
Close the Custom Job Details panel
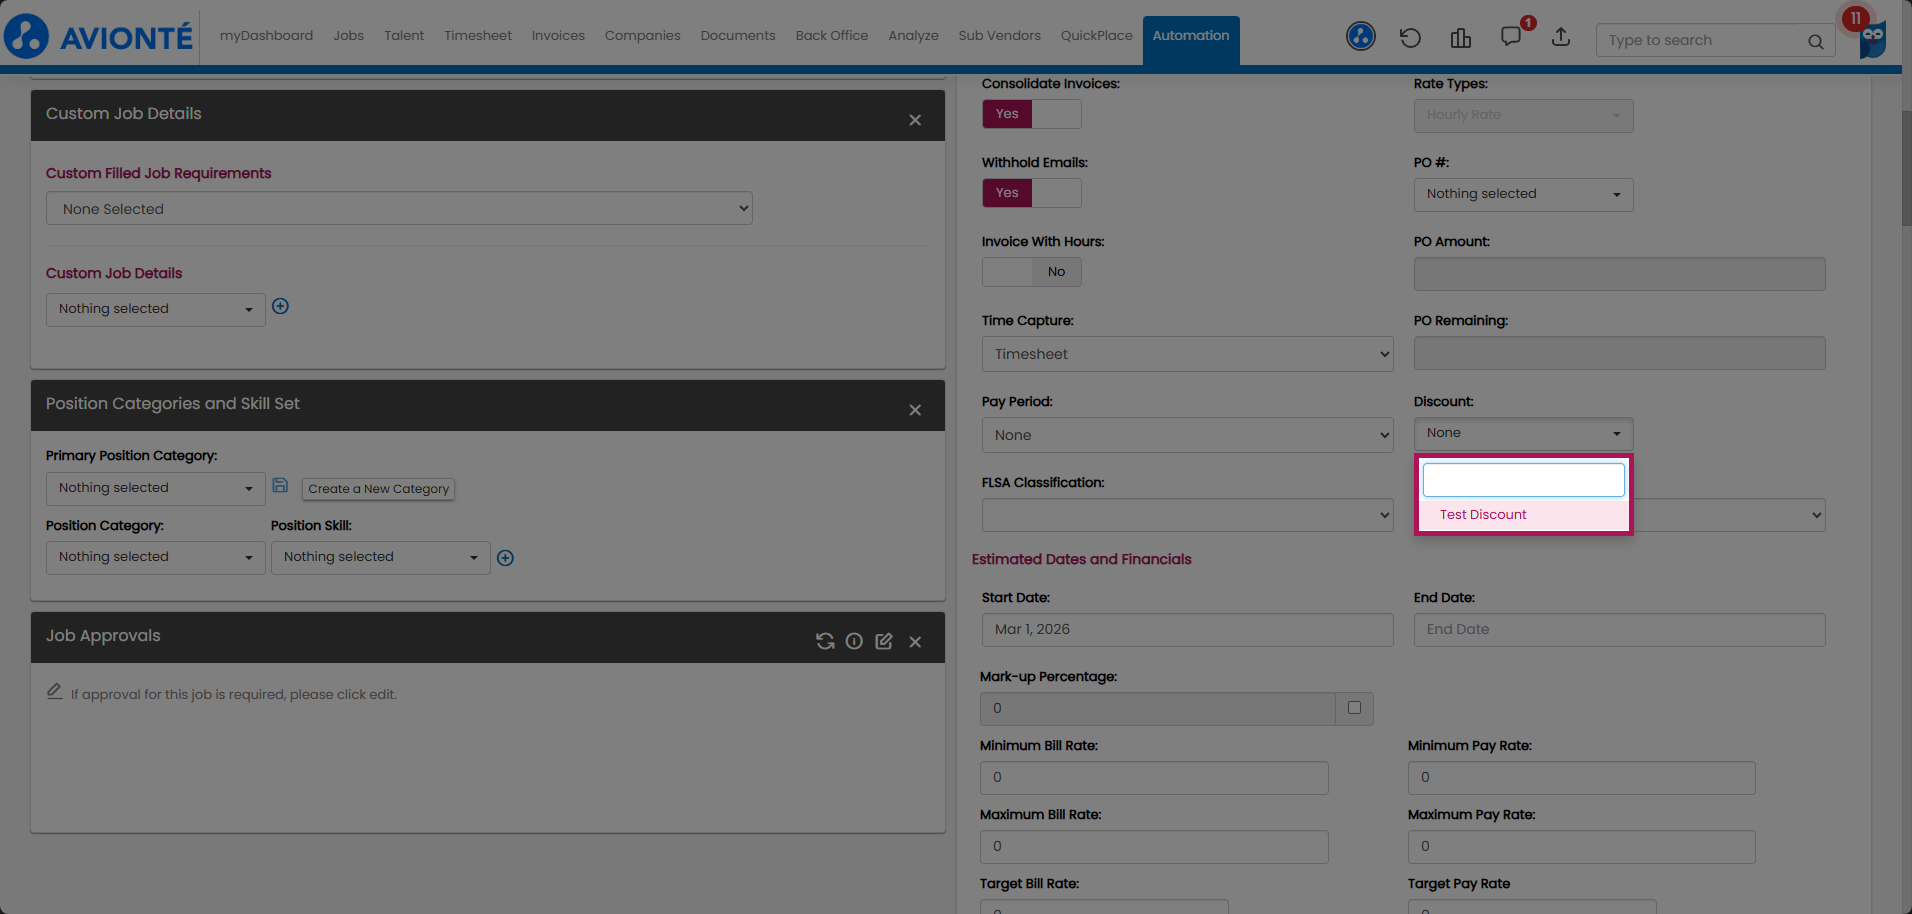915,120
